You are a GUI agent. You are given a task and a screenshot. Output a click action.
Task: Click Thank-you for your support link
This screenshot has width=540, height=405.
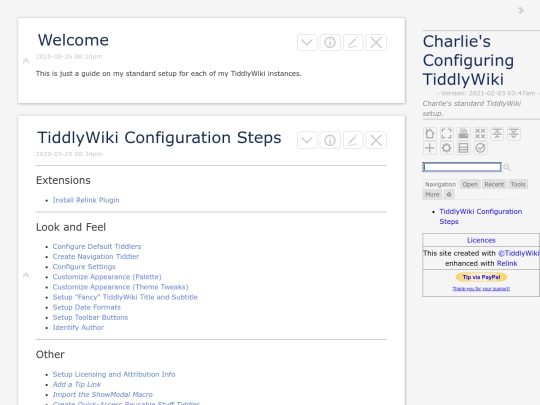pos(481,289)
